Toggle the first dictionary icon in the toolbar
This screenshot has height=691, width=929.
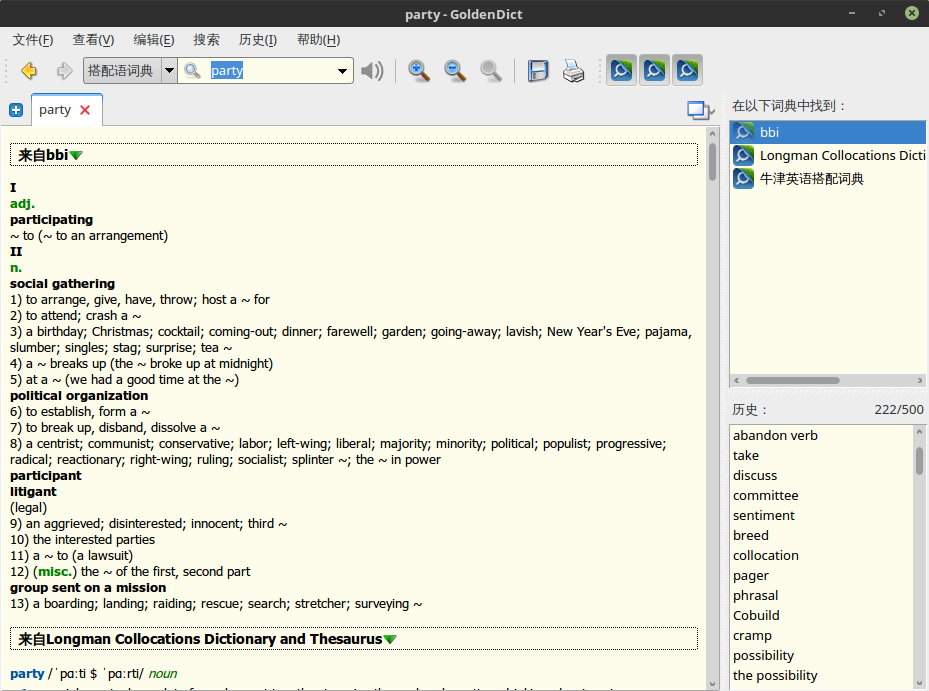[621, 71]
